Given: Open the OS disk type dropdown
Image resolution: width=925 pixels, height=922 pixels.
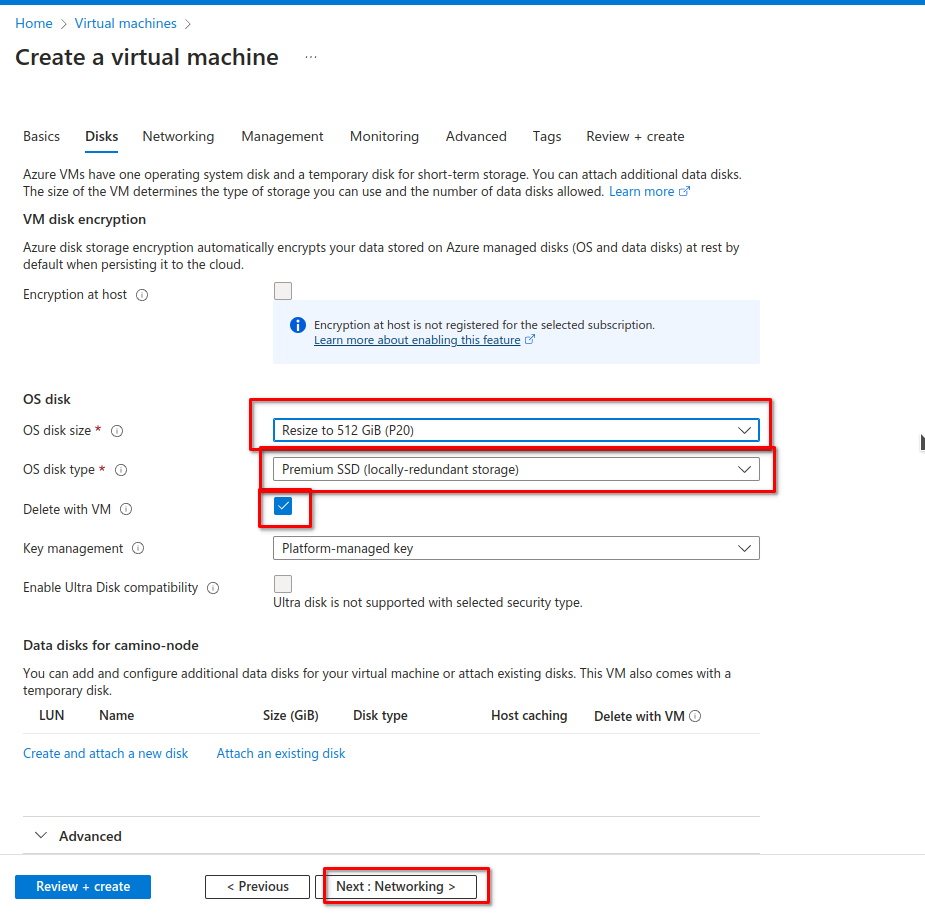Looking at the screenshot, I should tap(515, 469).
